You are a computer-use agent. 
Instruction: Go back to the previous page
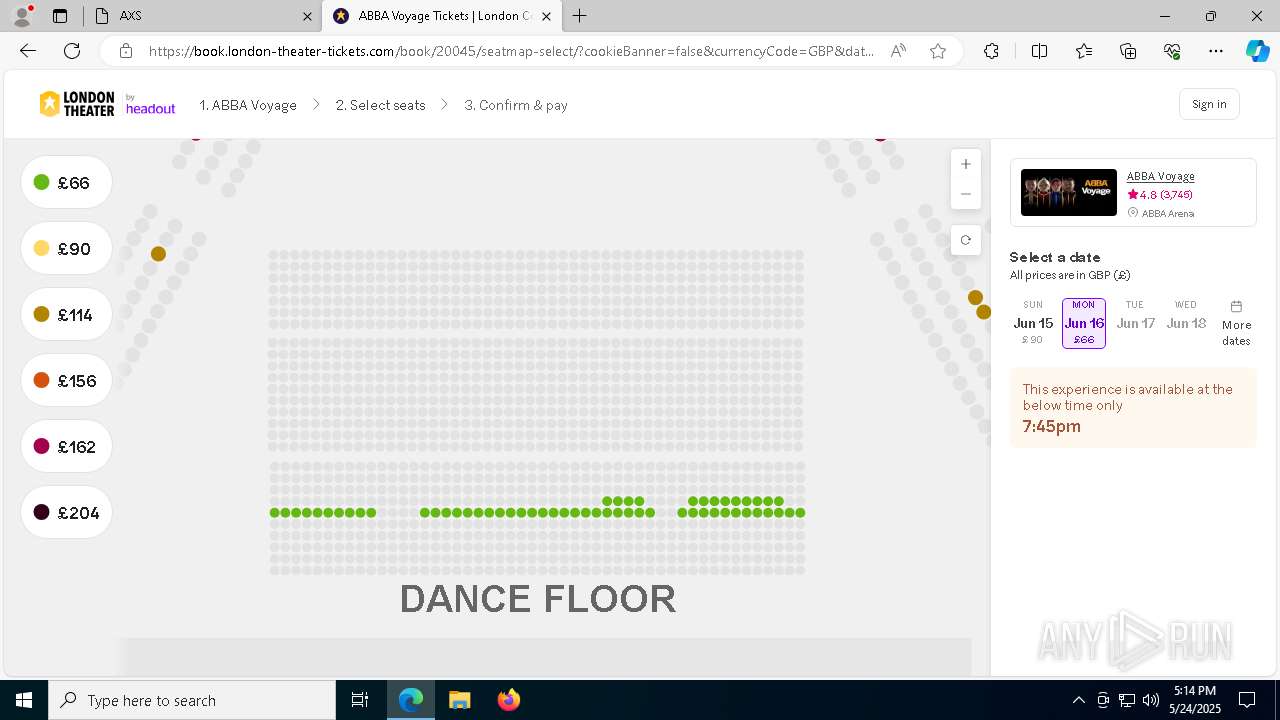pos(28,51)
